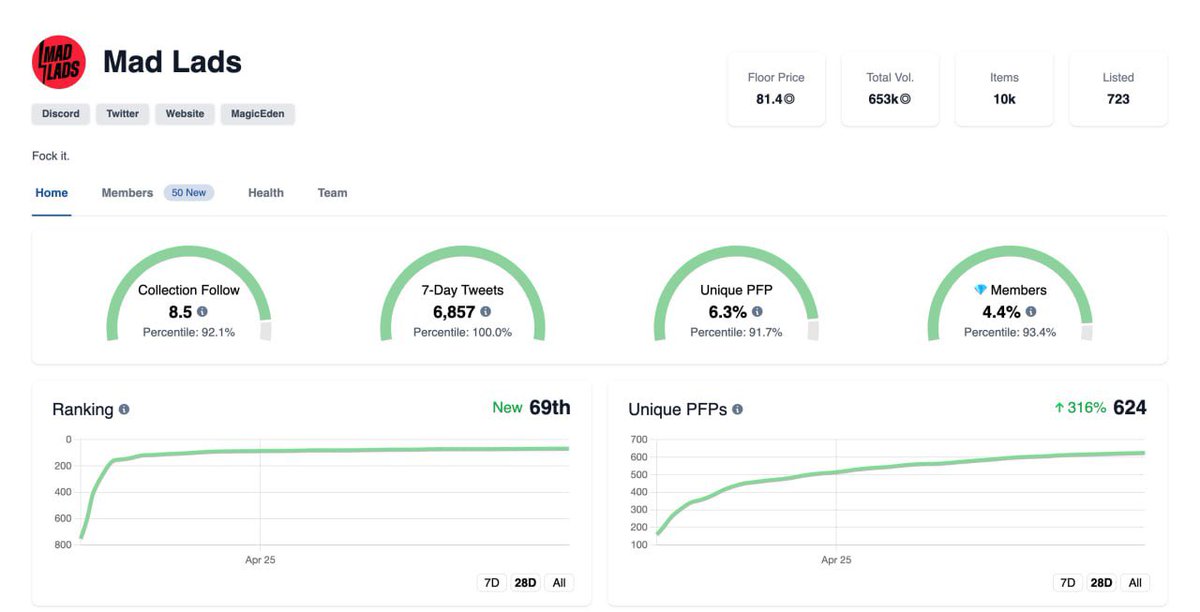Screen dimensions: 1200x612
Task: Click info icon beside Unique PFP 6.3%
Action: pyautogui.click(x=757, y=312)
